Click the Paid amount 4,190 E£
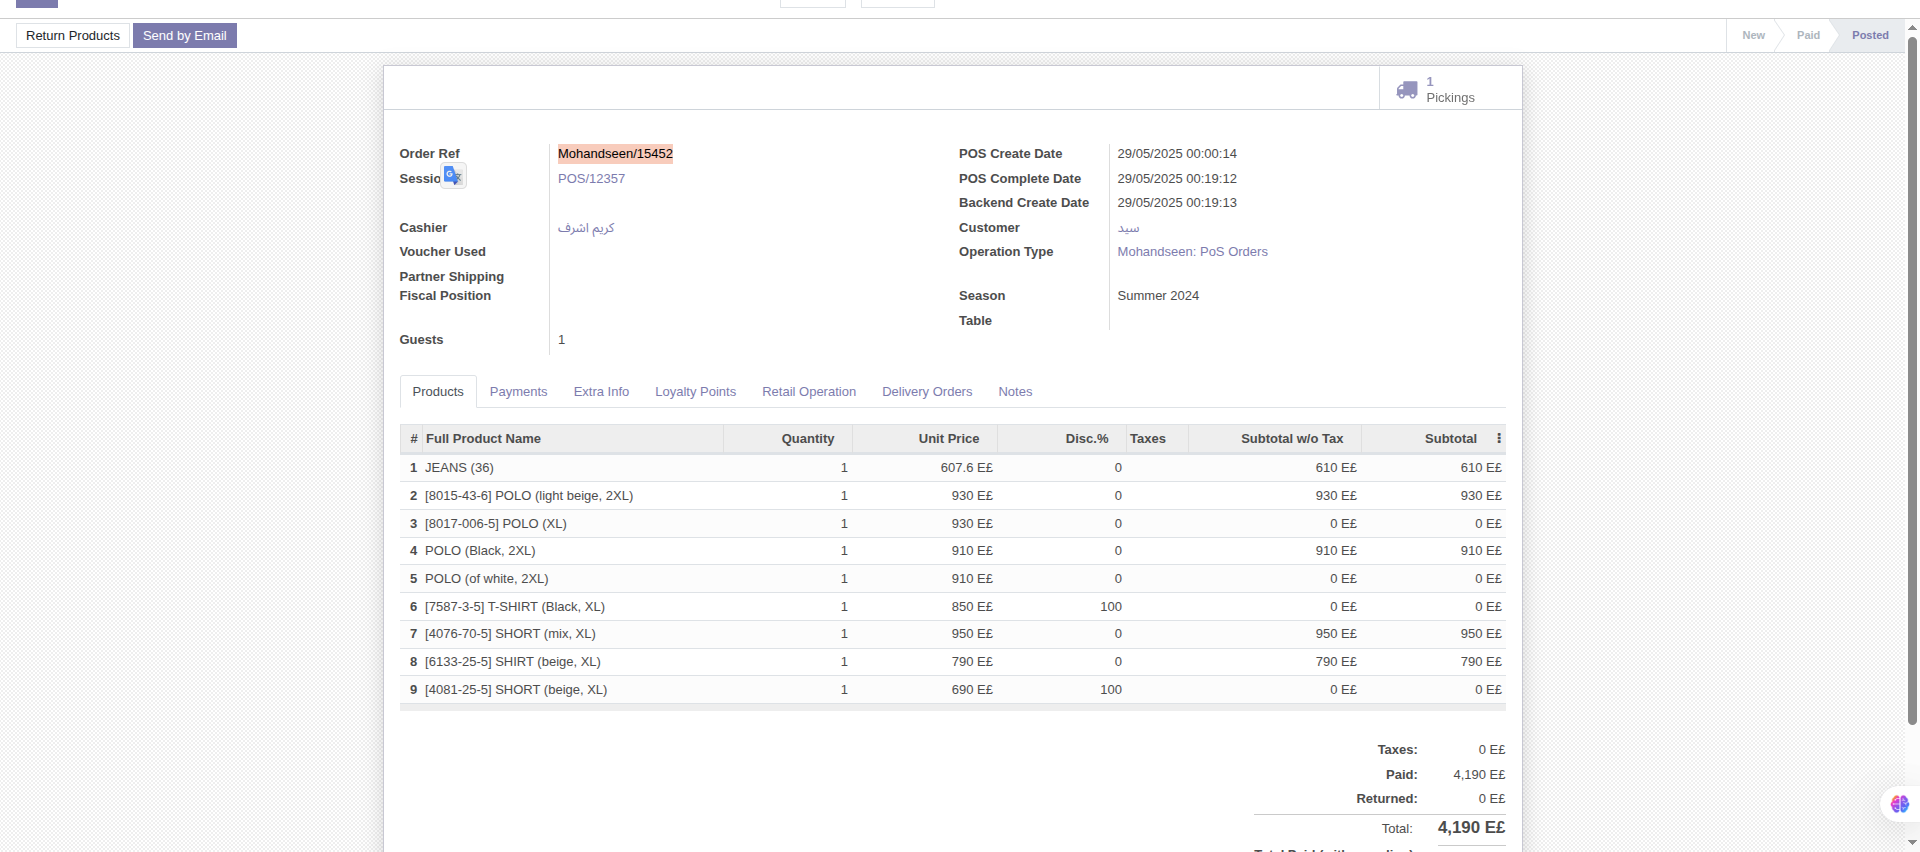1920x852 pixels. coord(1479,775)
